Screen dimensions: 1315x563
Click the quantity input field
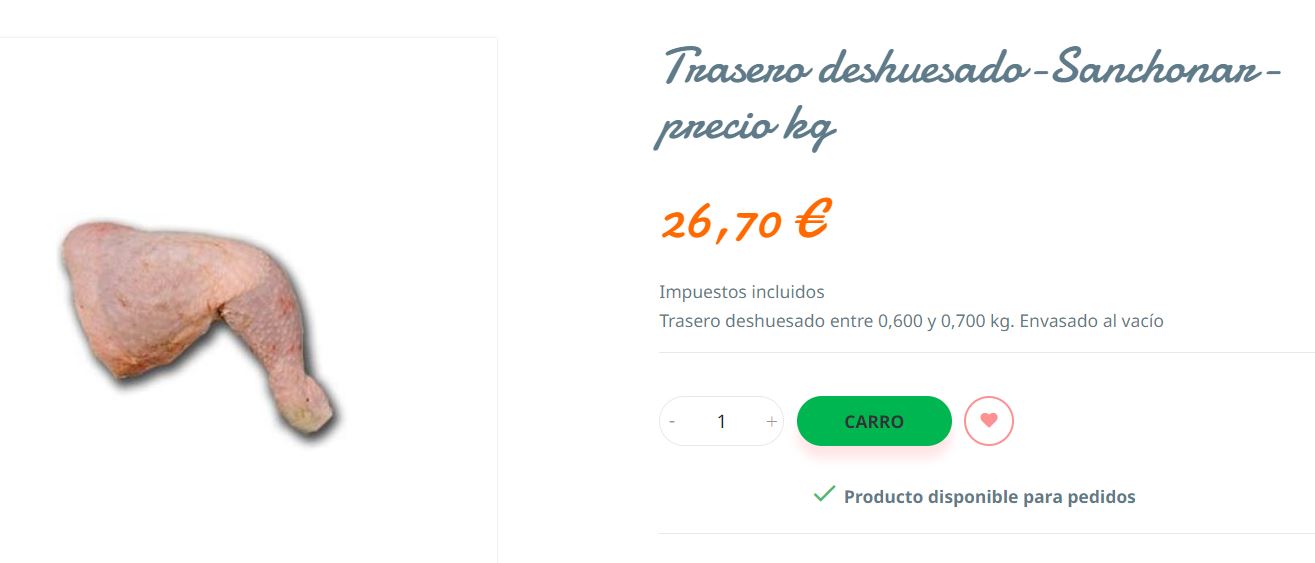coord(721,422)
